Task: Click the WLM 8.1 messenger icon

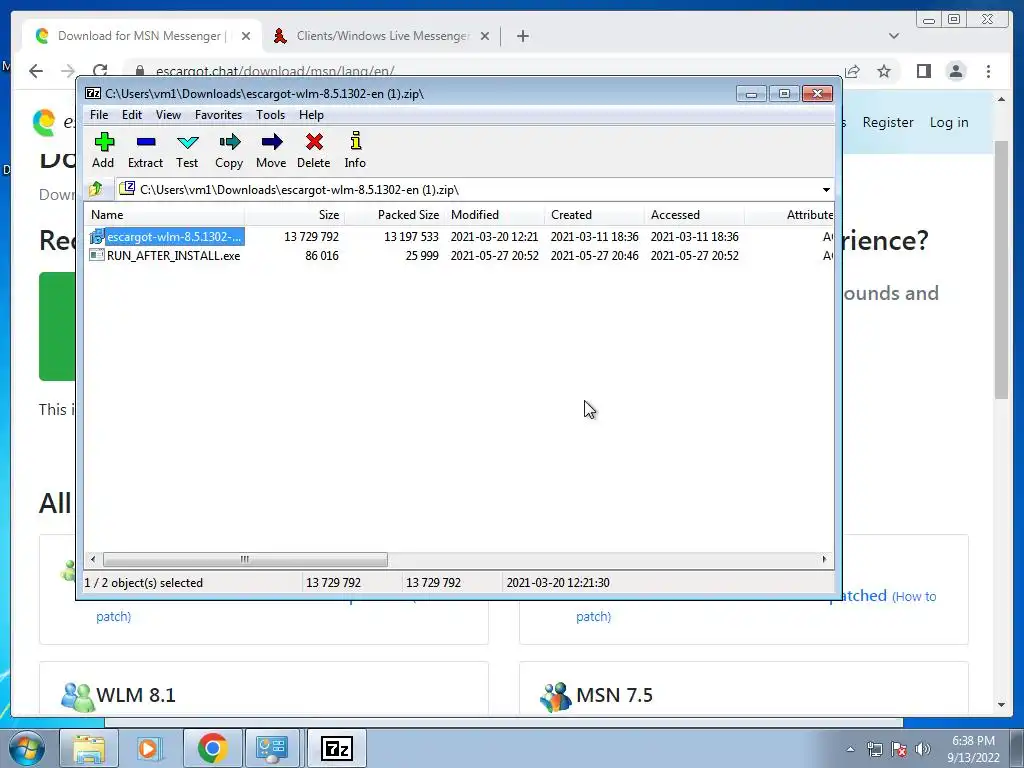Action: point(78,697)
